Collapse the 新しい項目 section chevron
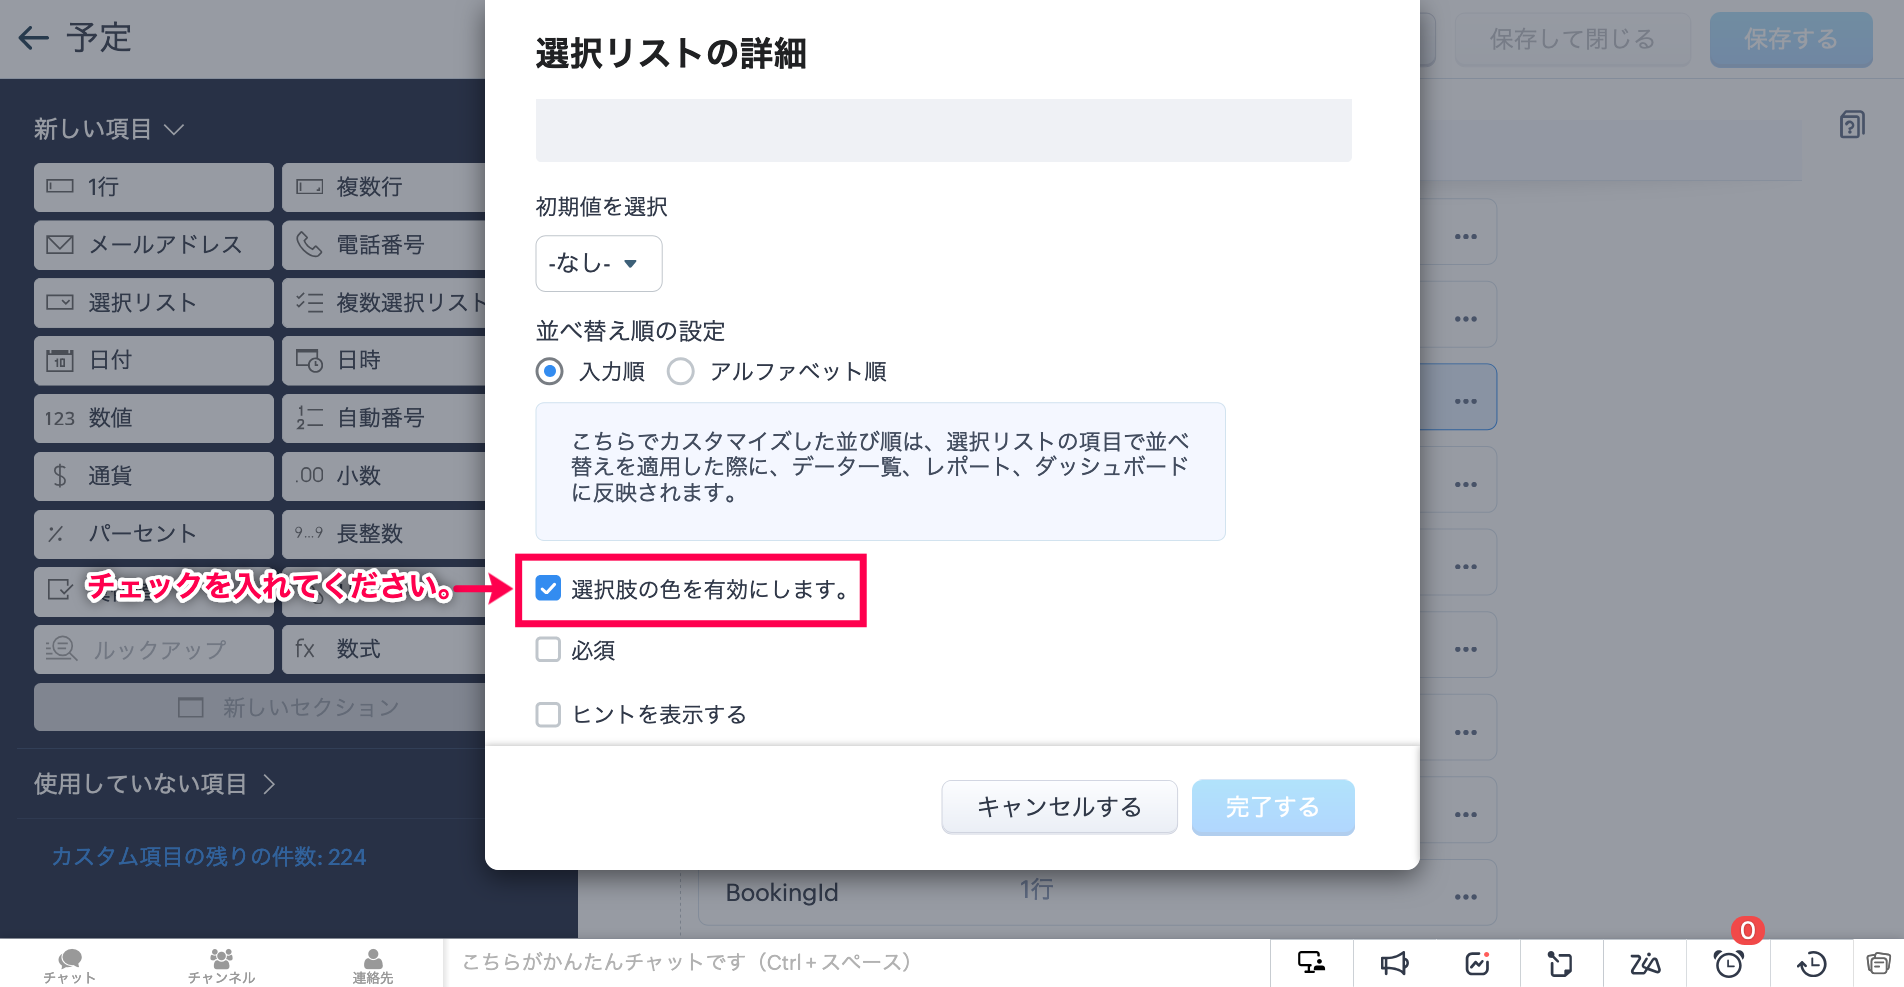Screen dimensions: 1904x987 point(174,129)
